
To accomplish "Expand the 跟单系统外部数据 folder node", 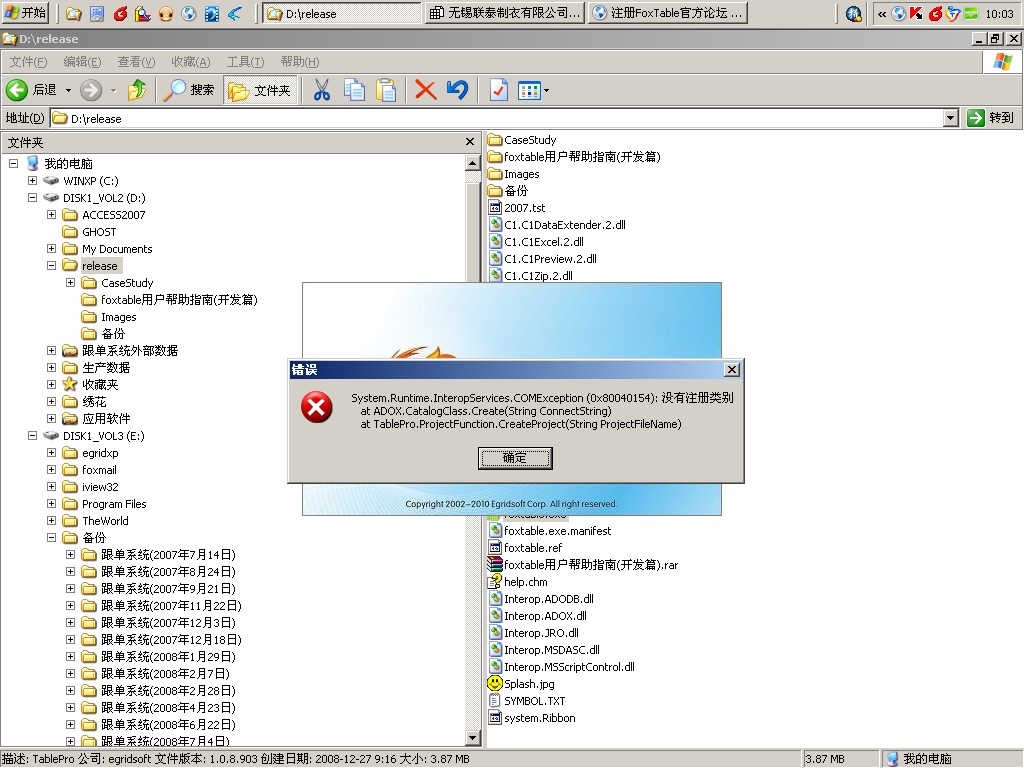I will 51,350.
